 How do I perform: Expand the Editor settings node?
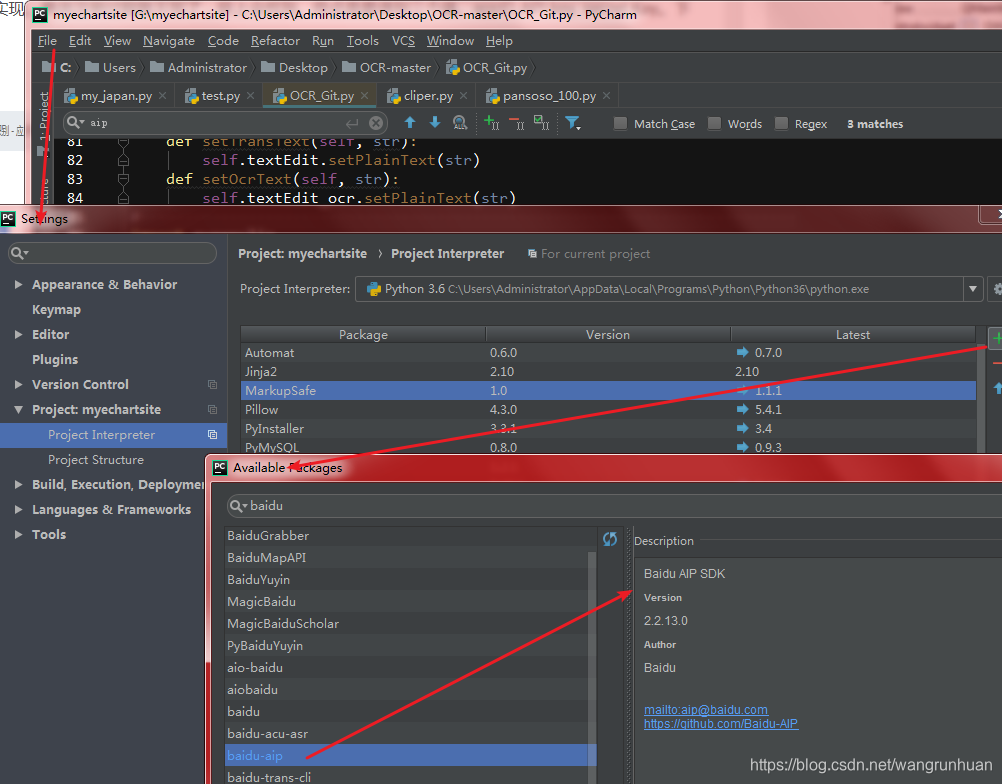point(19,334)
